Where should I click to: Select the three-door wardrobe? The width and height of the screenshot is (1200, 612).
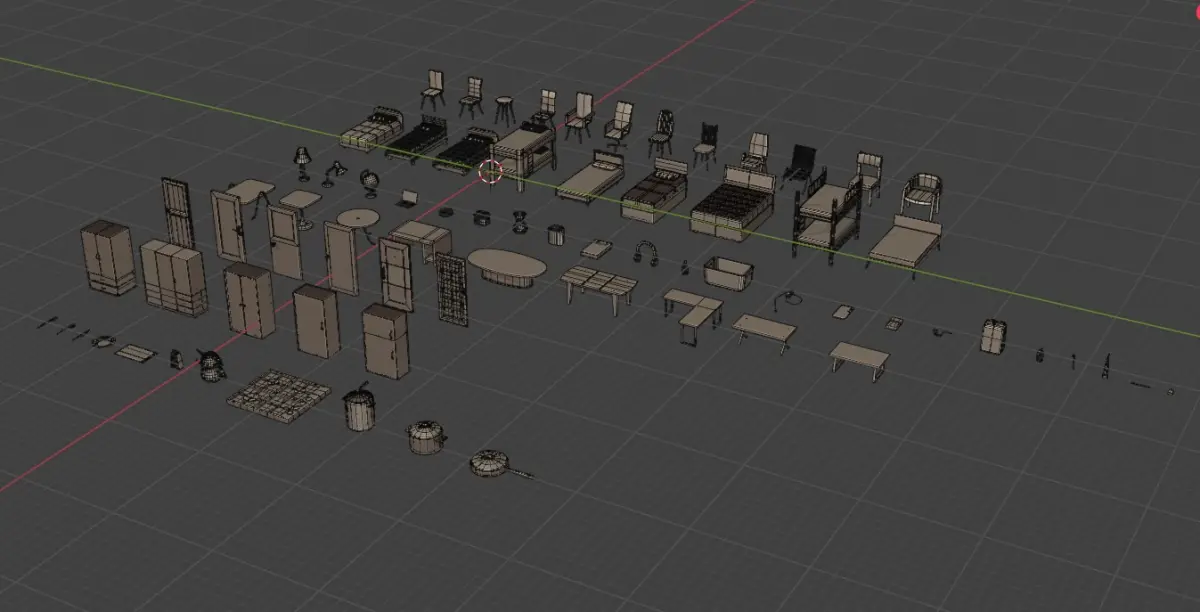173,278
